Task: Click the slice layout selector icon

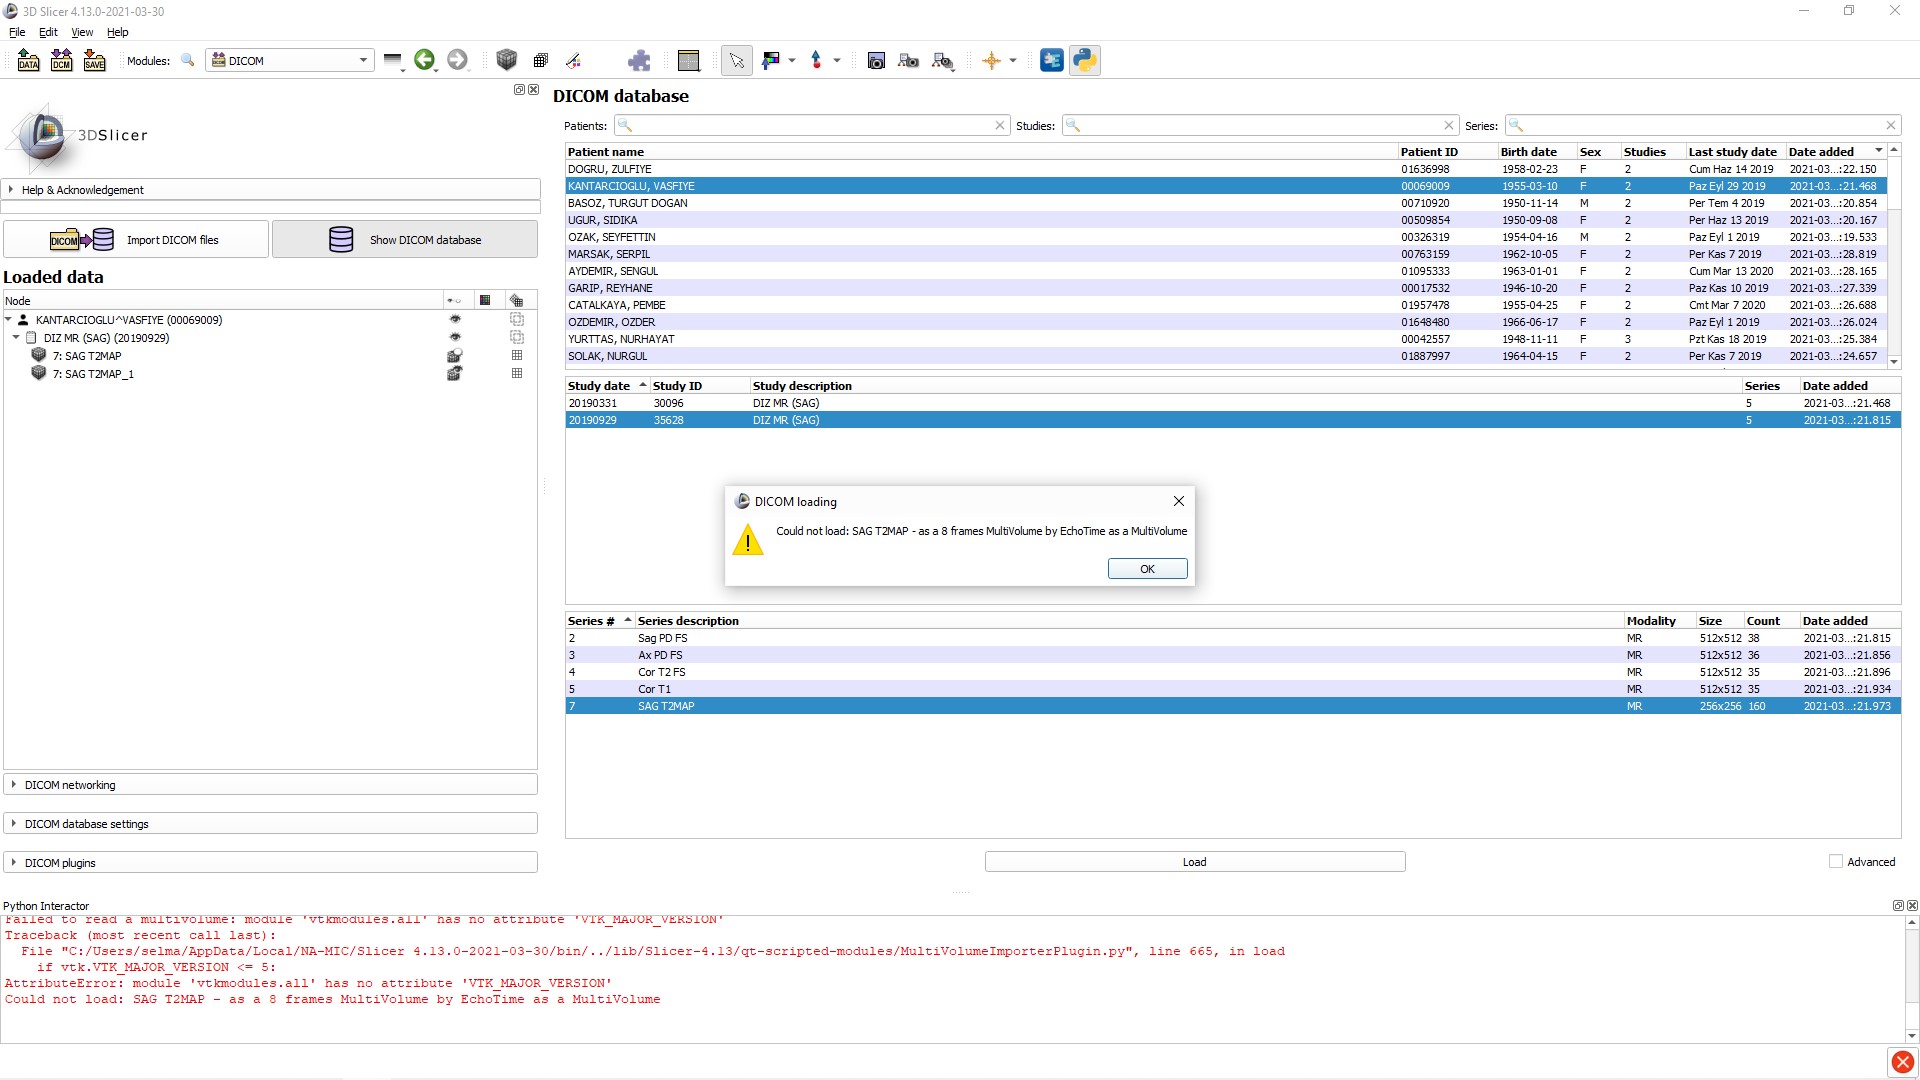Action: click(x=689, y=61)
